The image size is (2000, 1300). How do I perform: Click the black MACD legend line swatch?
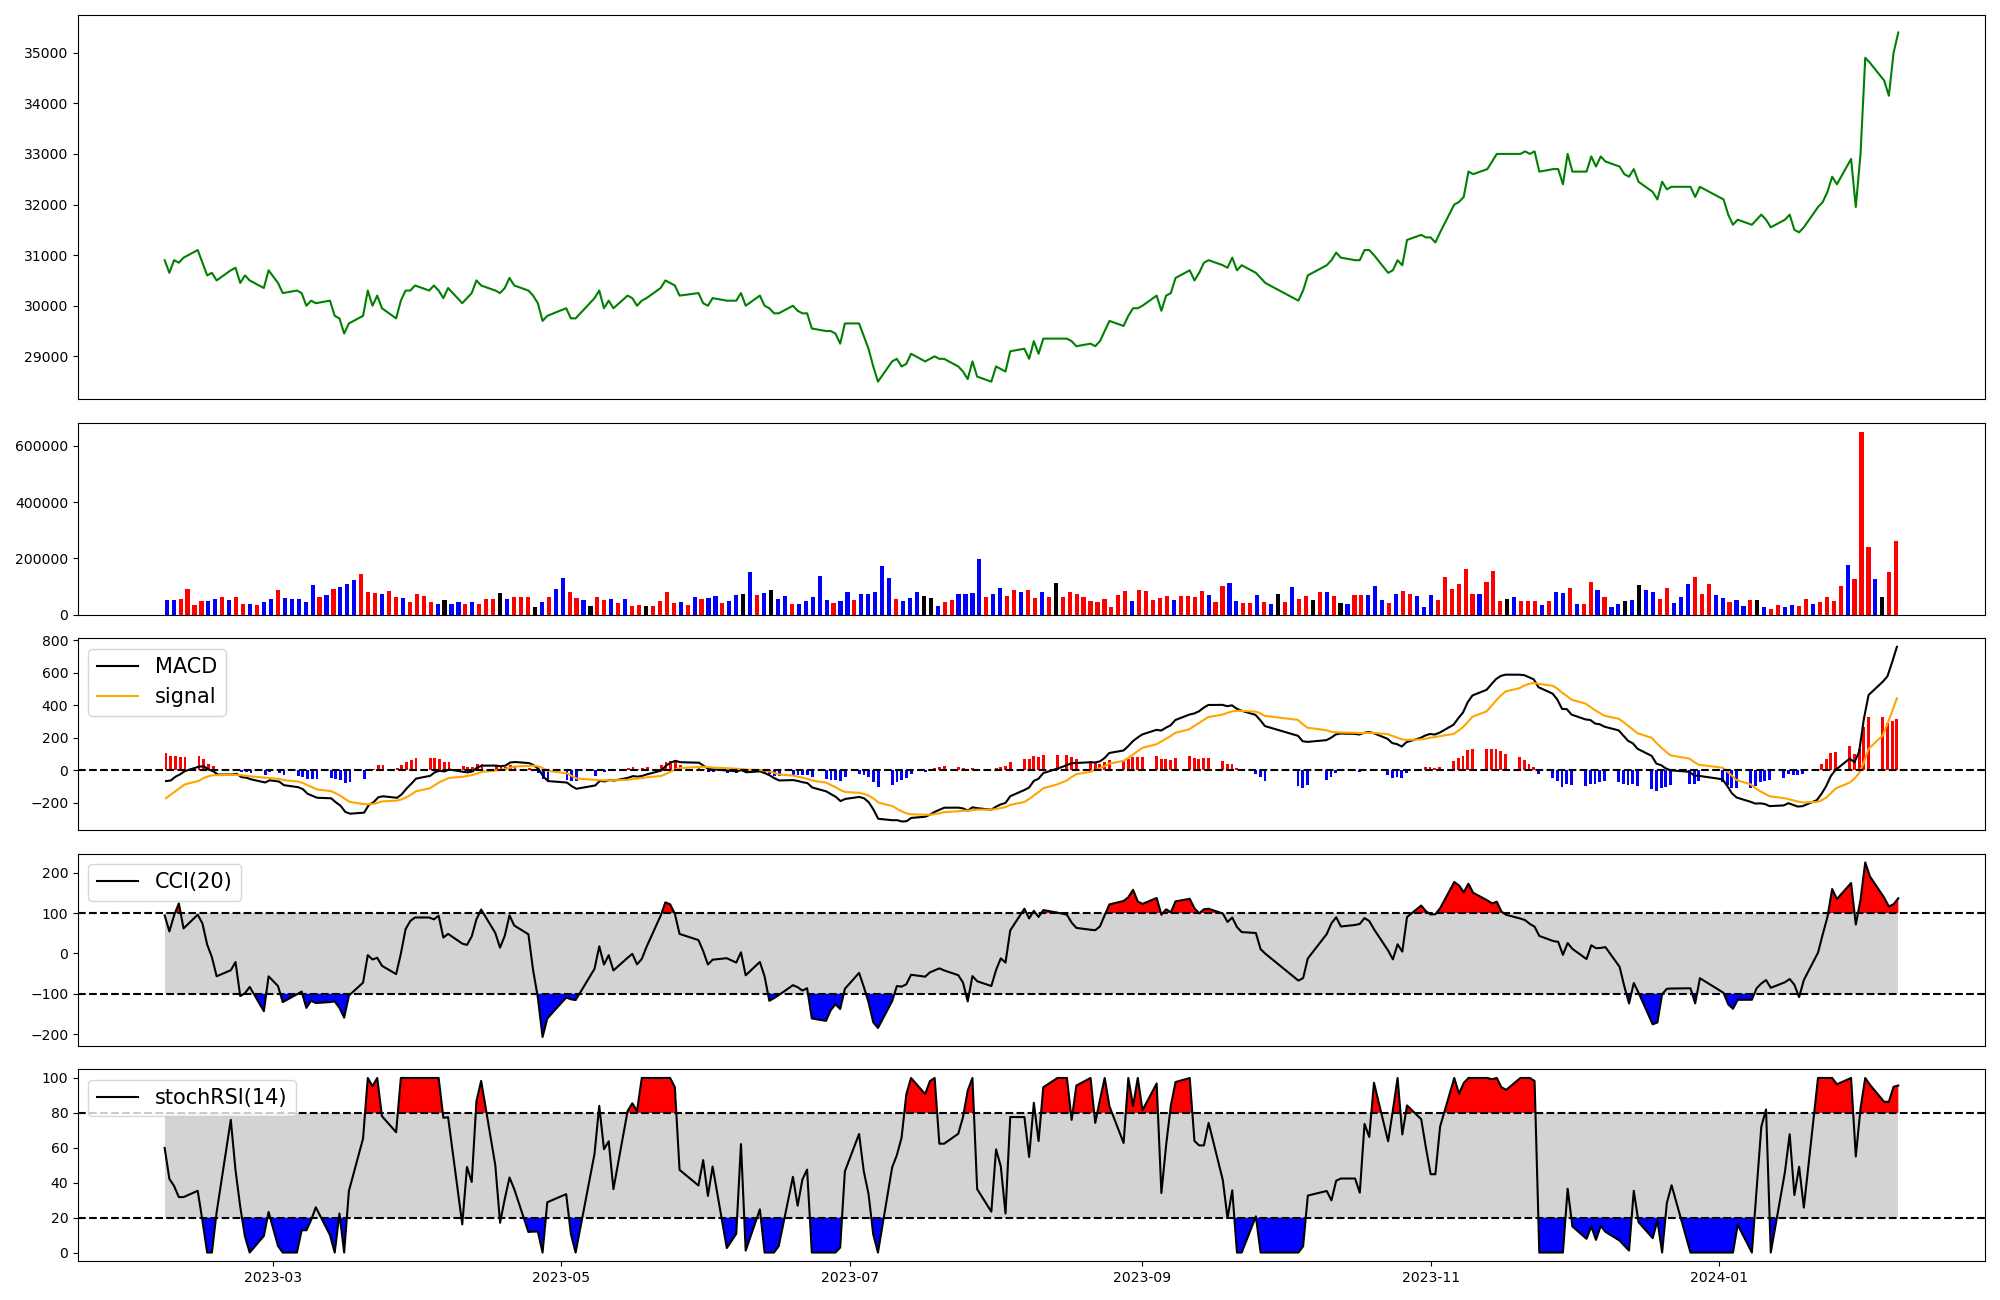(x=118, y=666)
